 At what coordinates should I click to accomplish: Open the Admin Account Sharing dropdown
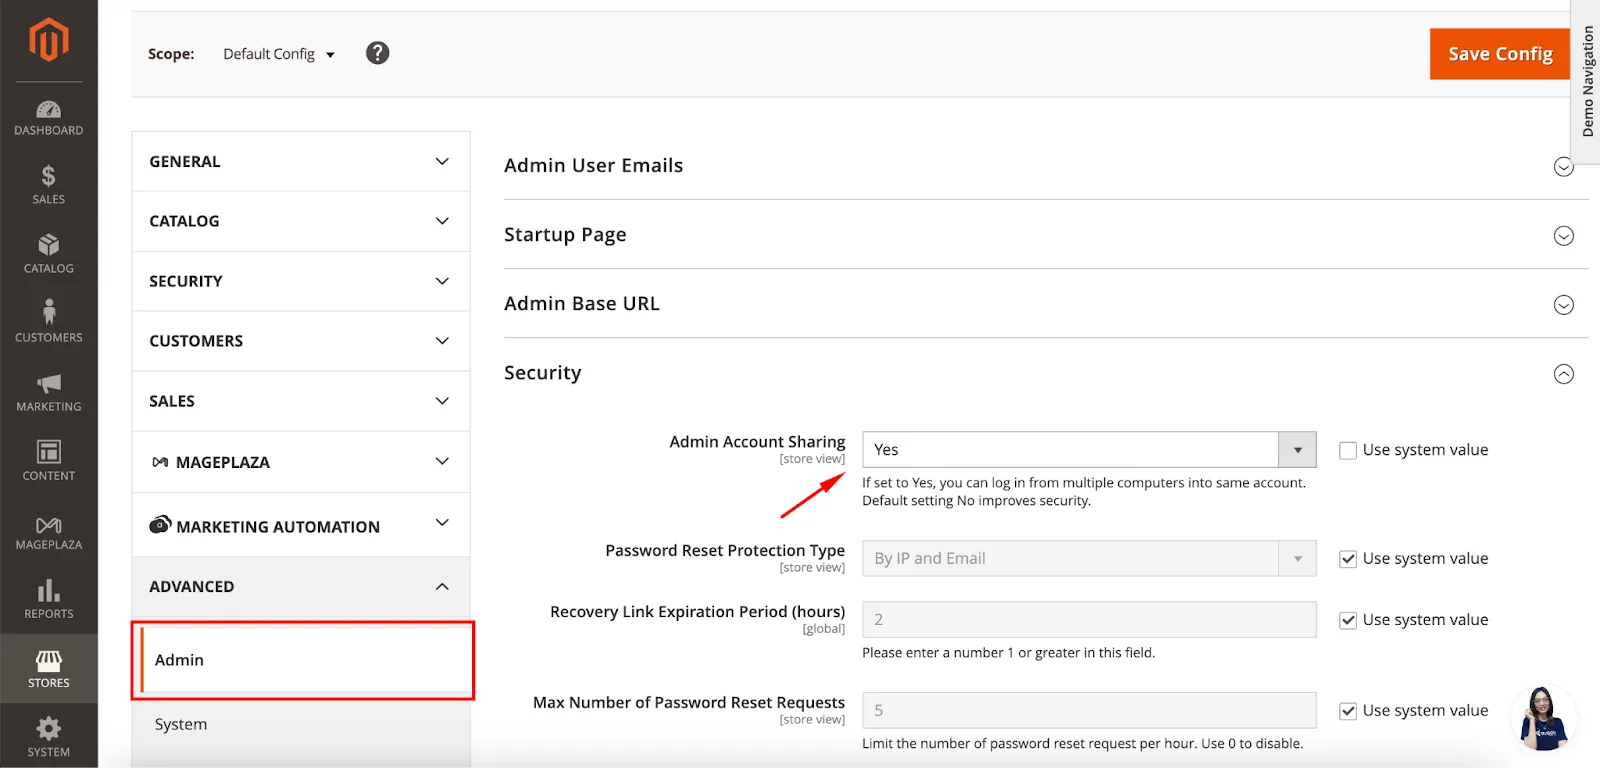[x=1089, y=450]
